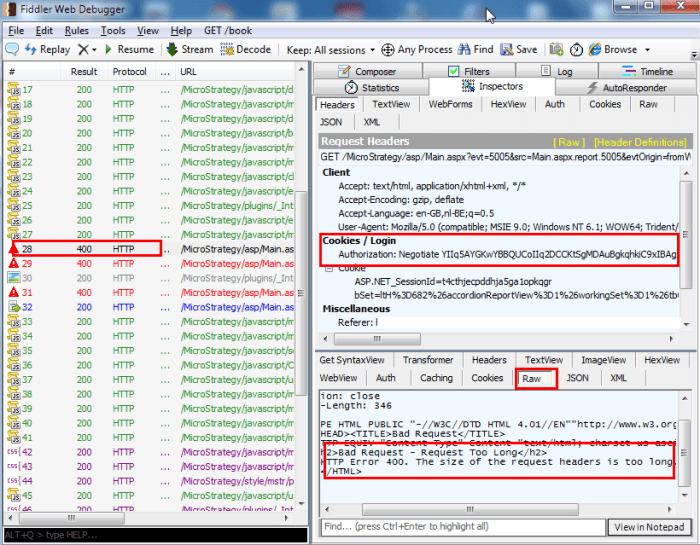Open response Caching tab

436,378
